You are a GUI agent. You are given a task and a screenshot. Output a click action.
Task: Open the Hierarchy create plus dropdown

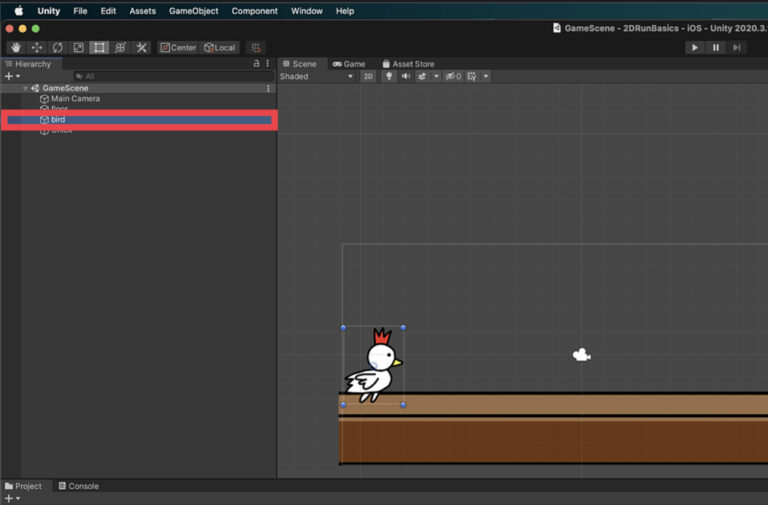coord(12,76)
